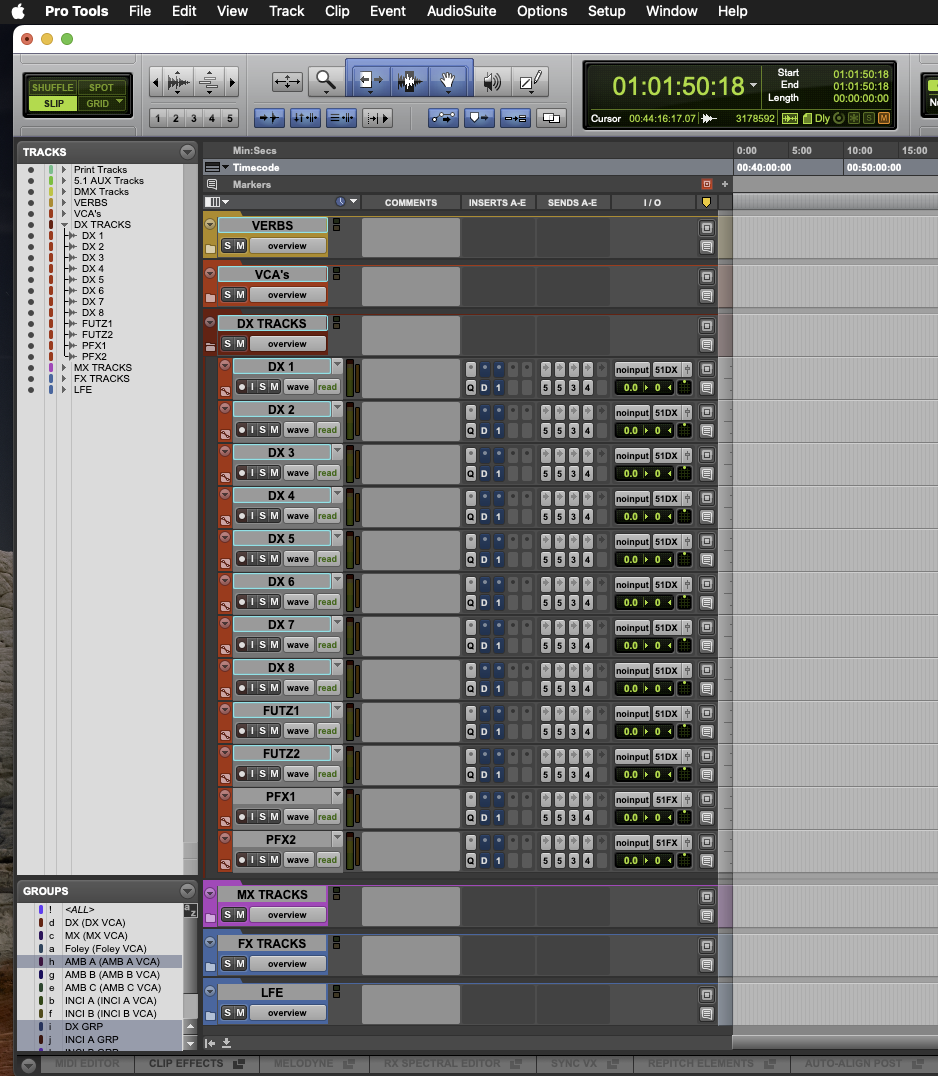Click the Zoom Toggle arrows icon

[287, 82]
